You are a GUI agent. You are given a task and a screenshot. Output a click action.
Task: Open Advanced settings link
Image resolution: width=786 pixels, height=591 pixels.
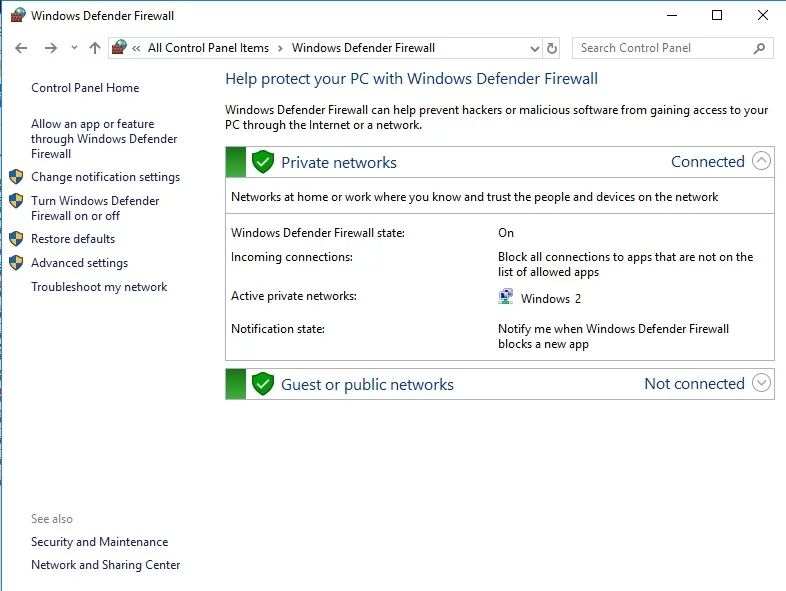click(x=79, y=263)
